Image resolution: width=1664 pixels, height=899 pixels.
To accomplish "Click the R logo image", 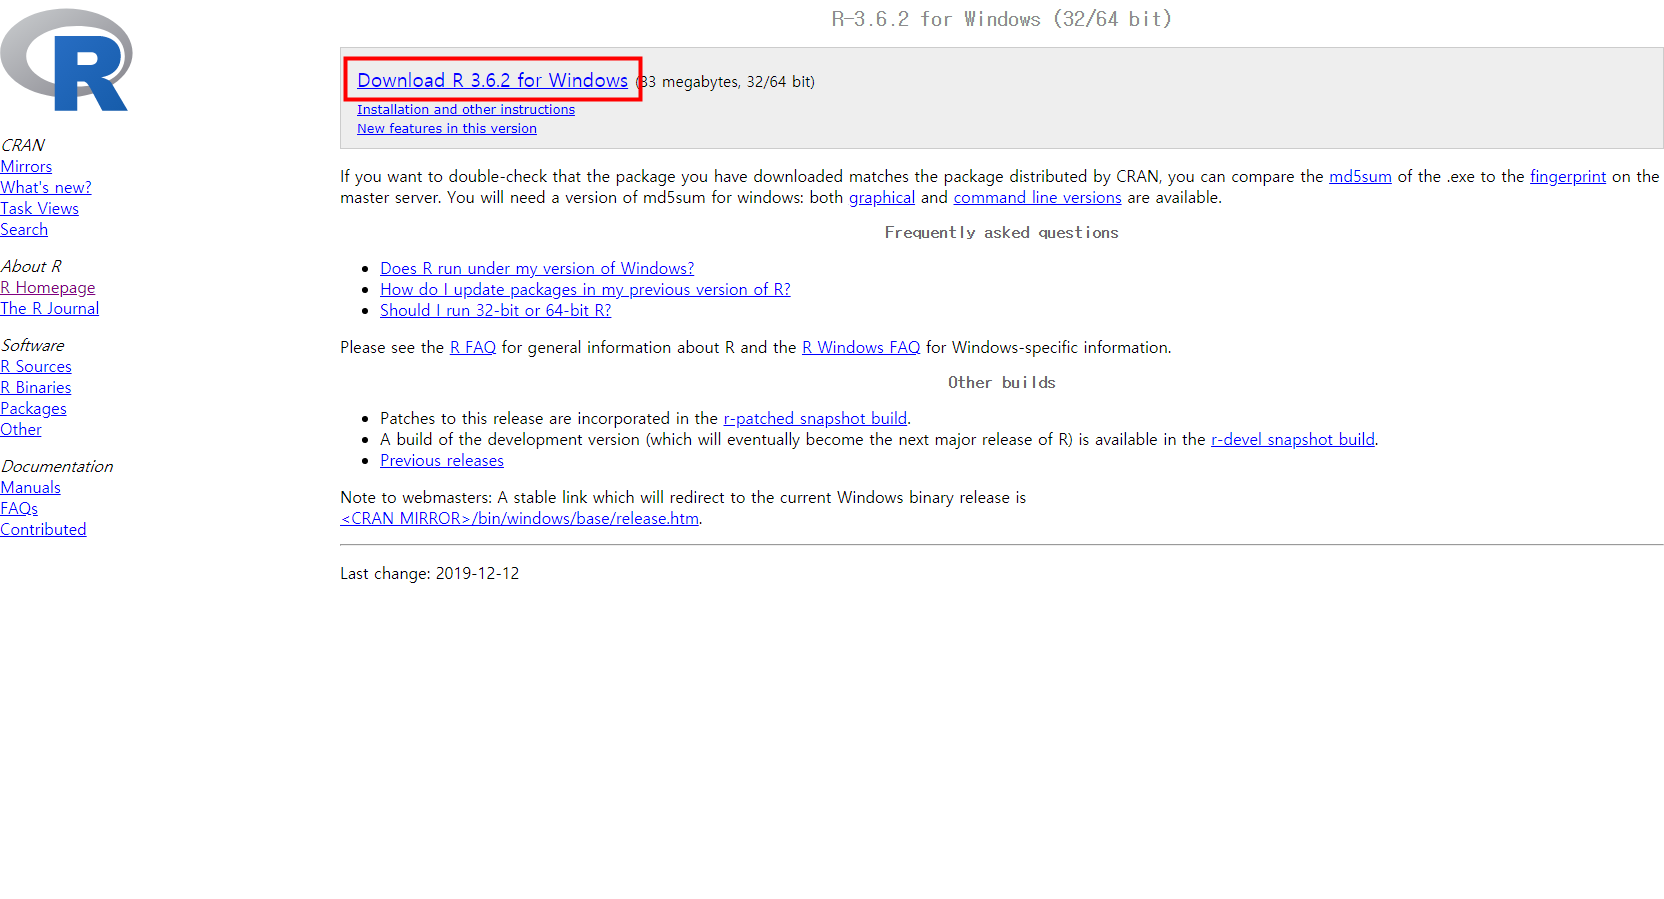I will coord(66,60).
